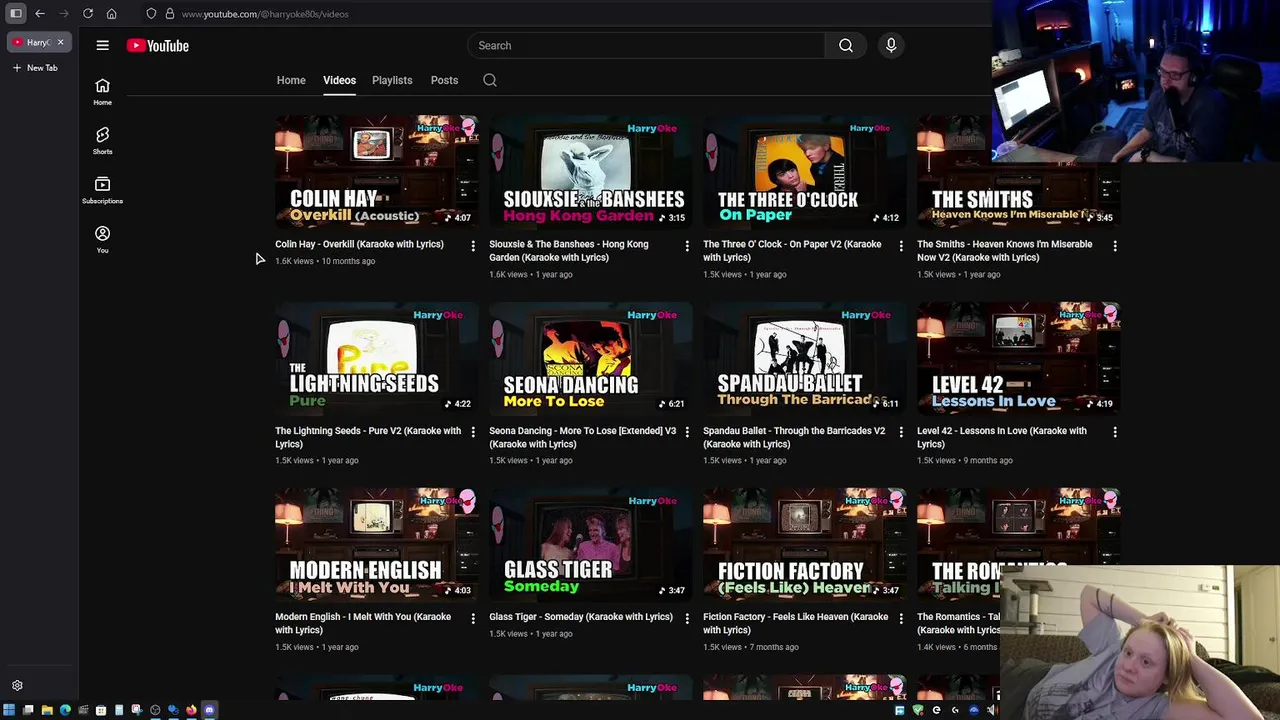Viewport: 1280px width, 720px height.
Task: Open Level 42 Lessons In Love title
Action: 1001,437
